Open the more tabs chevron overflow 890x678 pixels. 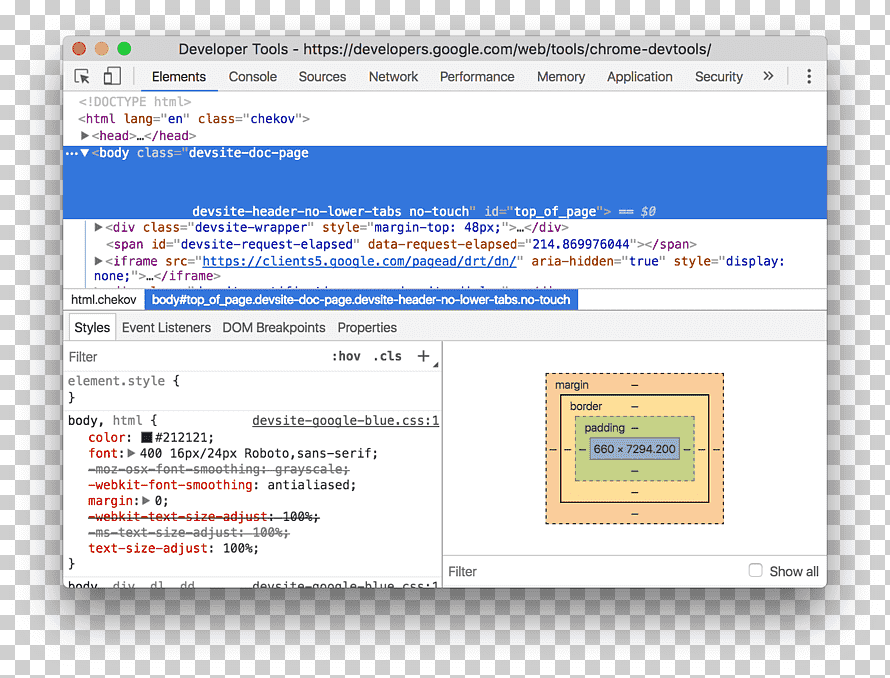tap(768, 76)
